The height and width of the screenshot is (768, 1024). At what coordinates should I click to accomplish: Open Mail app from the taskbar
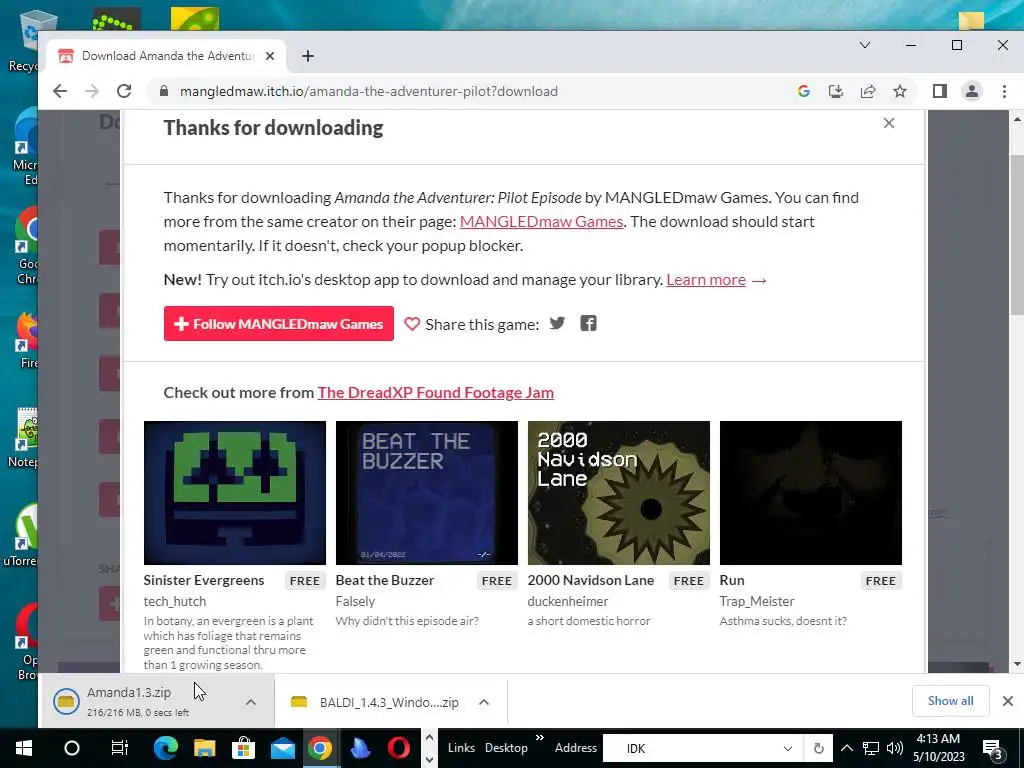click(x=282, y=748)
